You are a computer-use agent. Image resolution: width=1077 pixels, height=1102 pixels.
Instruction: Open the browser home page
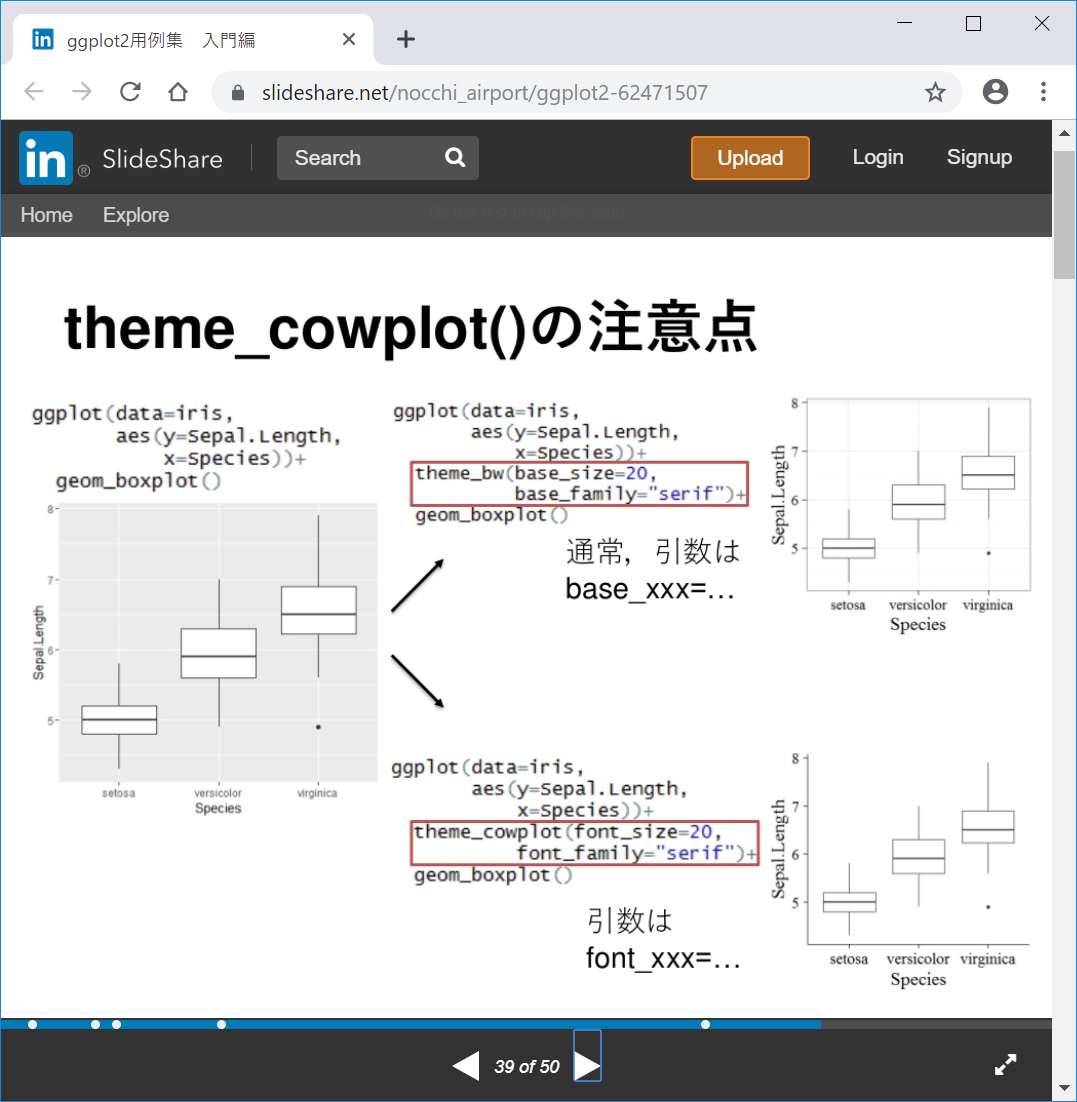point(178,93)
